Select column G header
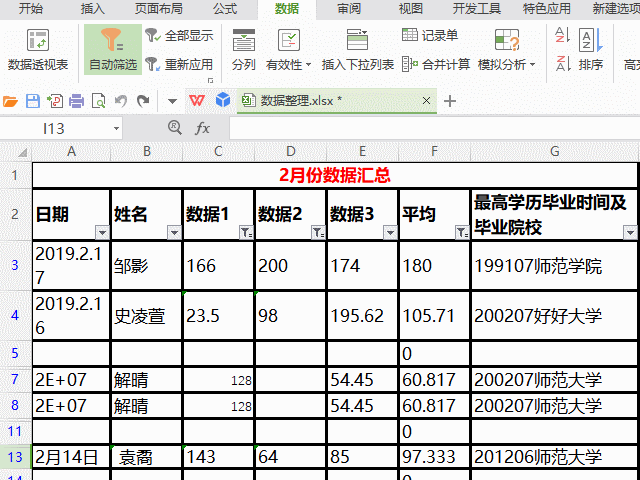 point(554,152)
